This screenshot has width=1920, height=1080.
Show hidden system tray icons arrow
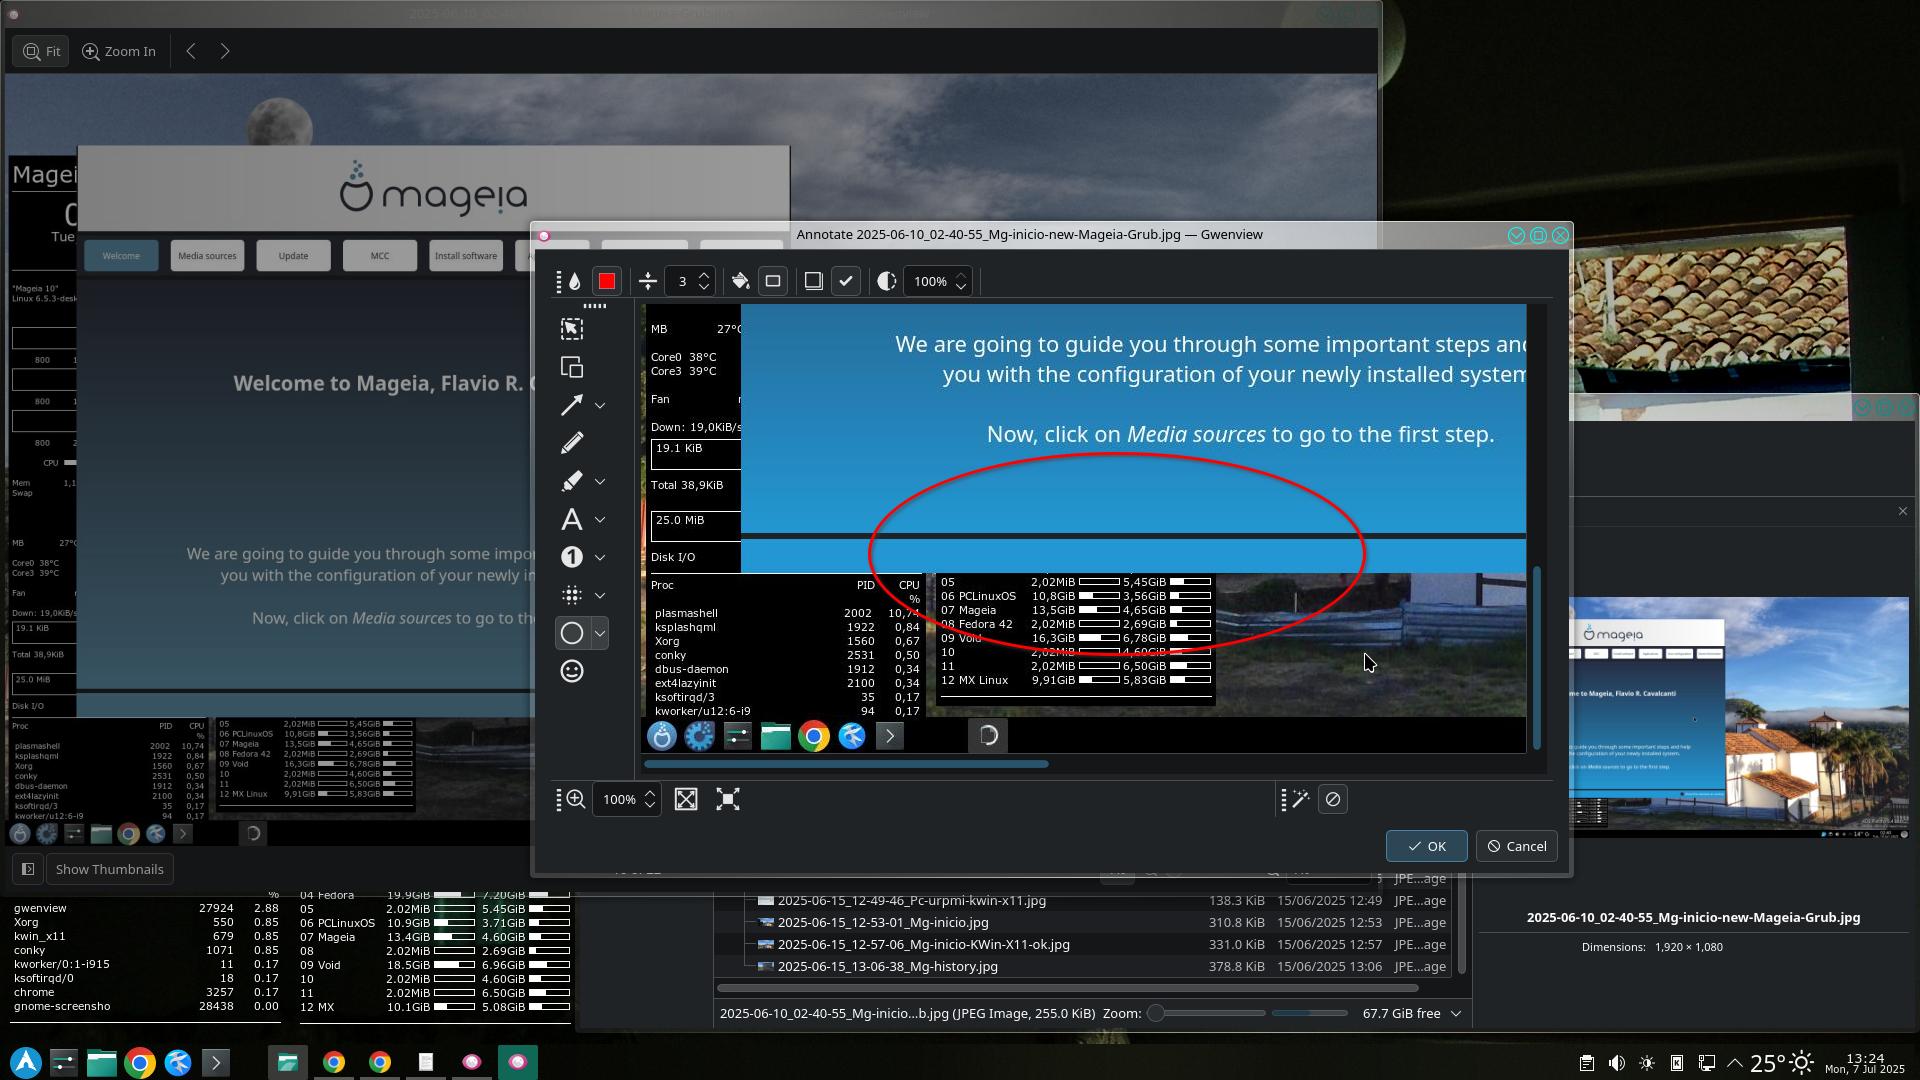pos(1735,1063)
